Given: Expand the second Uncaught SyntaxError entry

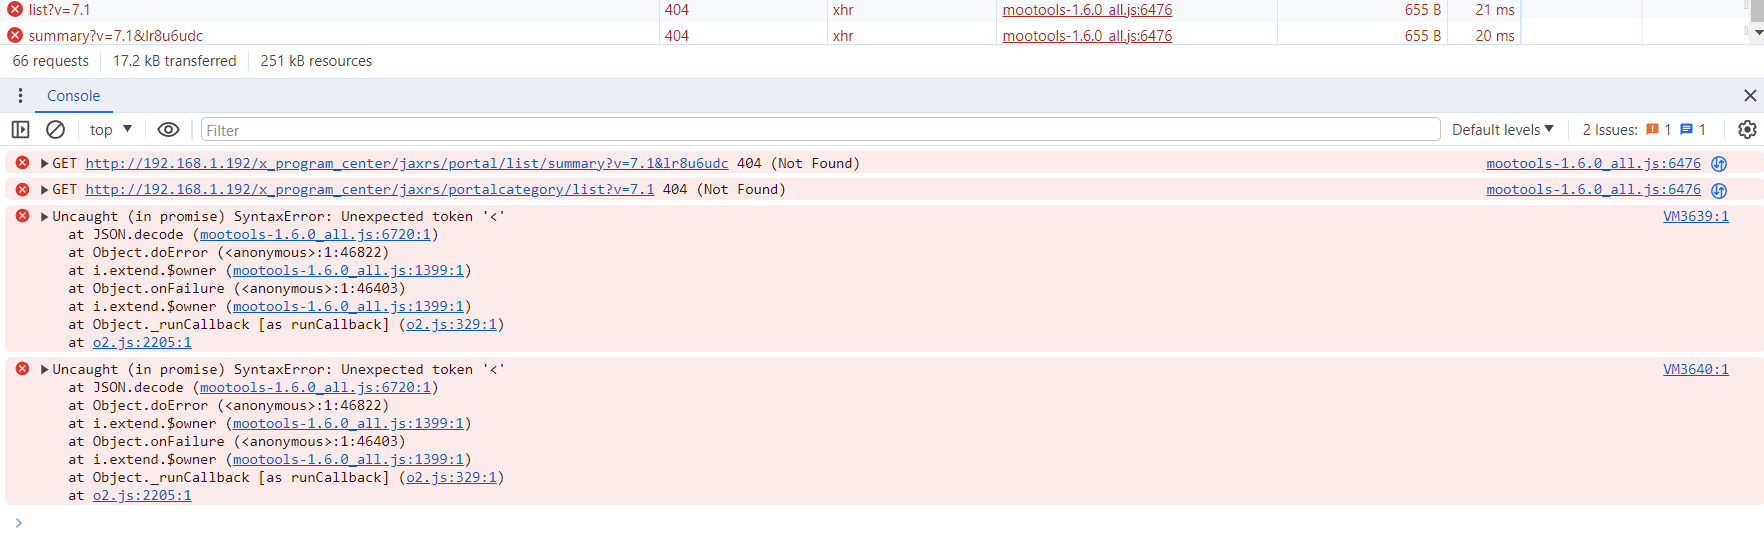Looking at the screenshot, I should click(x=44, y=369).
